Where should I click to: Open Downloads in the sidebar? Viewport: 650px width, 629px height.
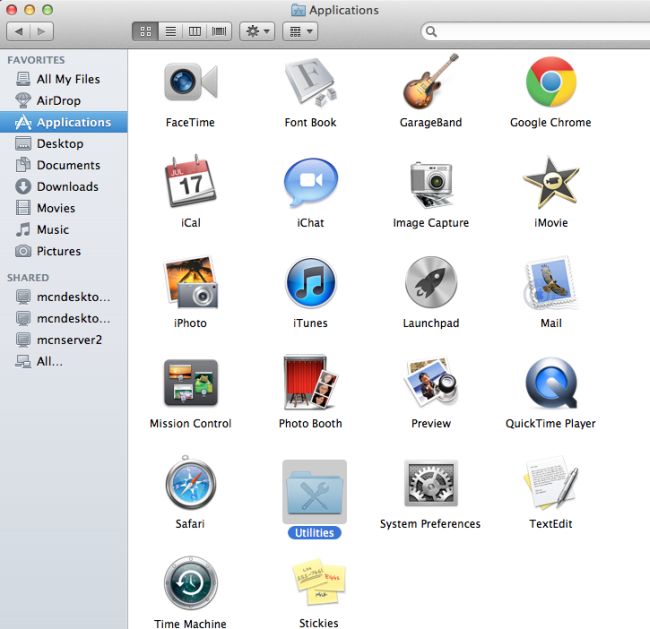coord(64,187)
